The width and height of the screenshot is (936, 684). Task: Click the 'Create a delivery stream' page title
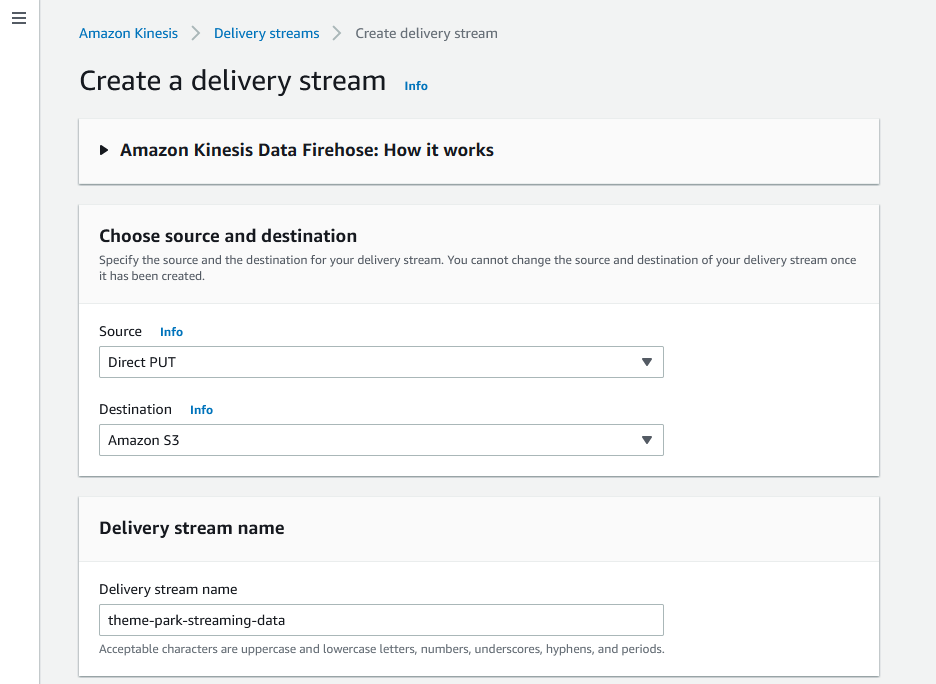pyautogui.click(x=233, y=81)
